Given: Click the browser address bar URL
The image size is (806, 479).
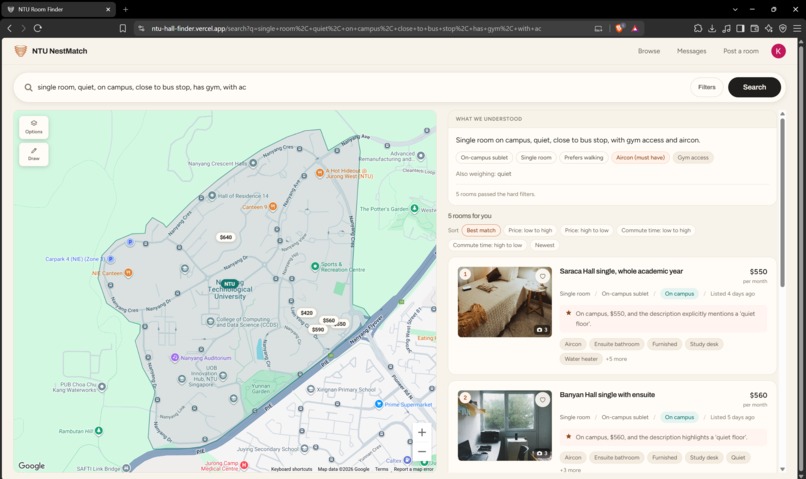Looking at the screenshot, I should 345,28.
